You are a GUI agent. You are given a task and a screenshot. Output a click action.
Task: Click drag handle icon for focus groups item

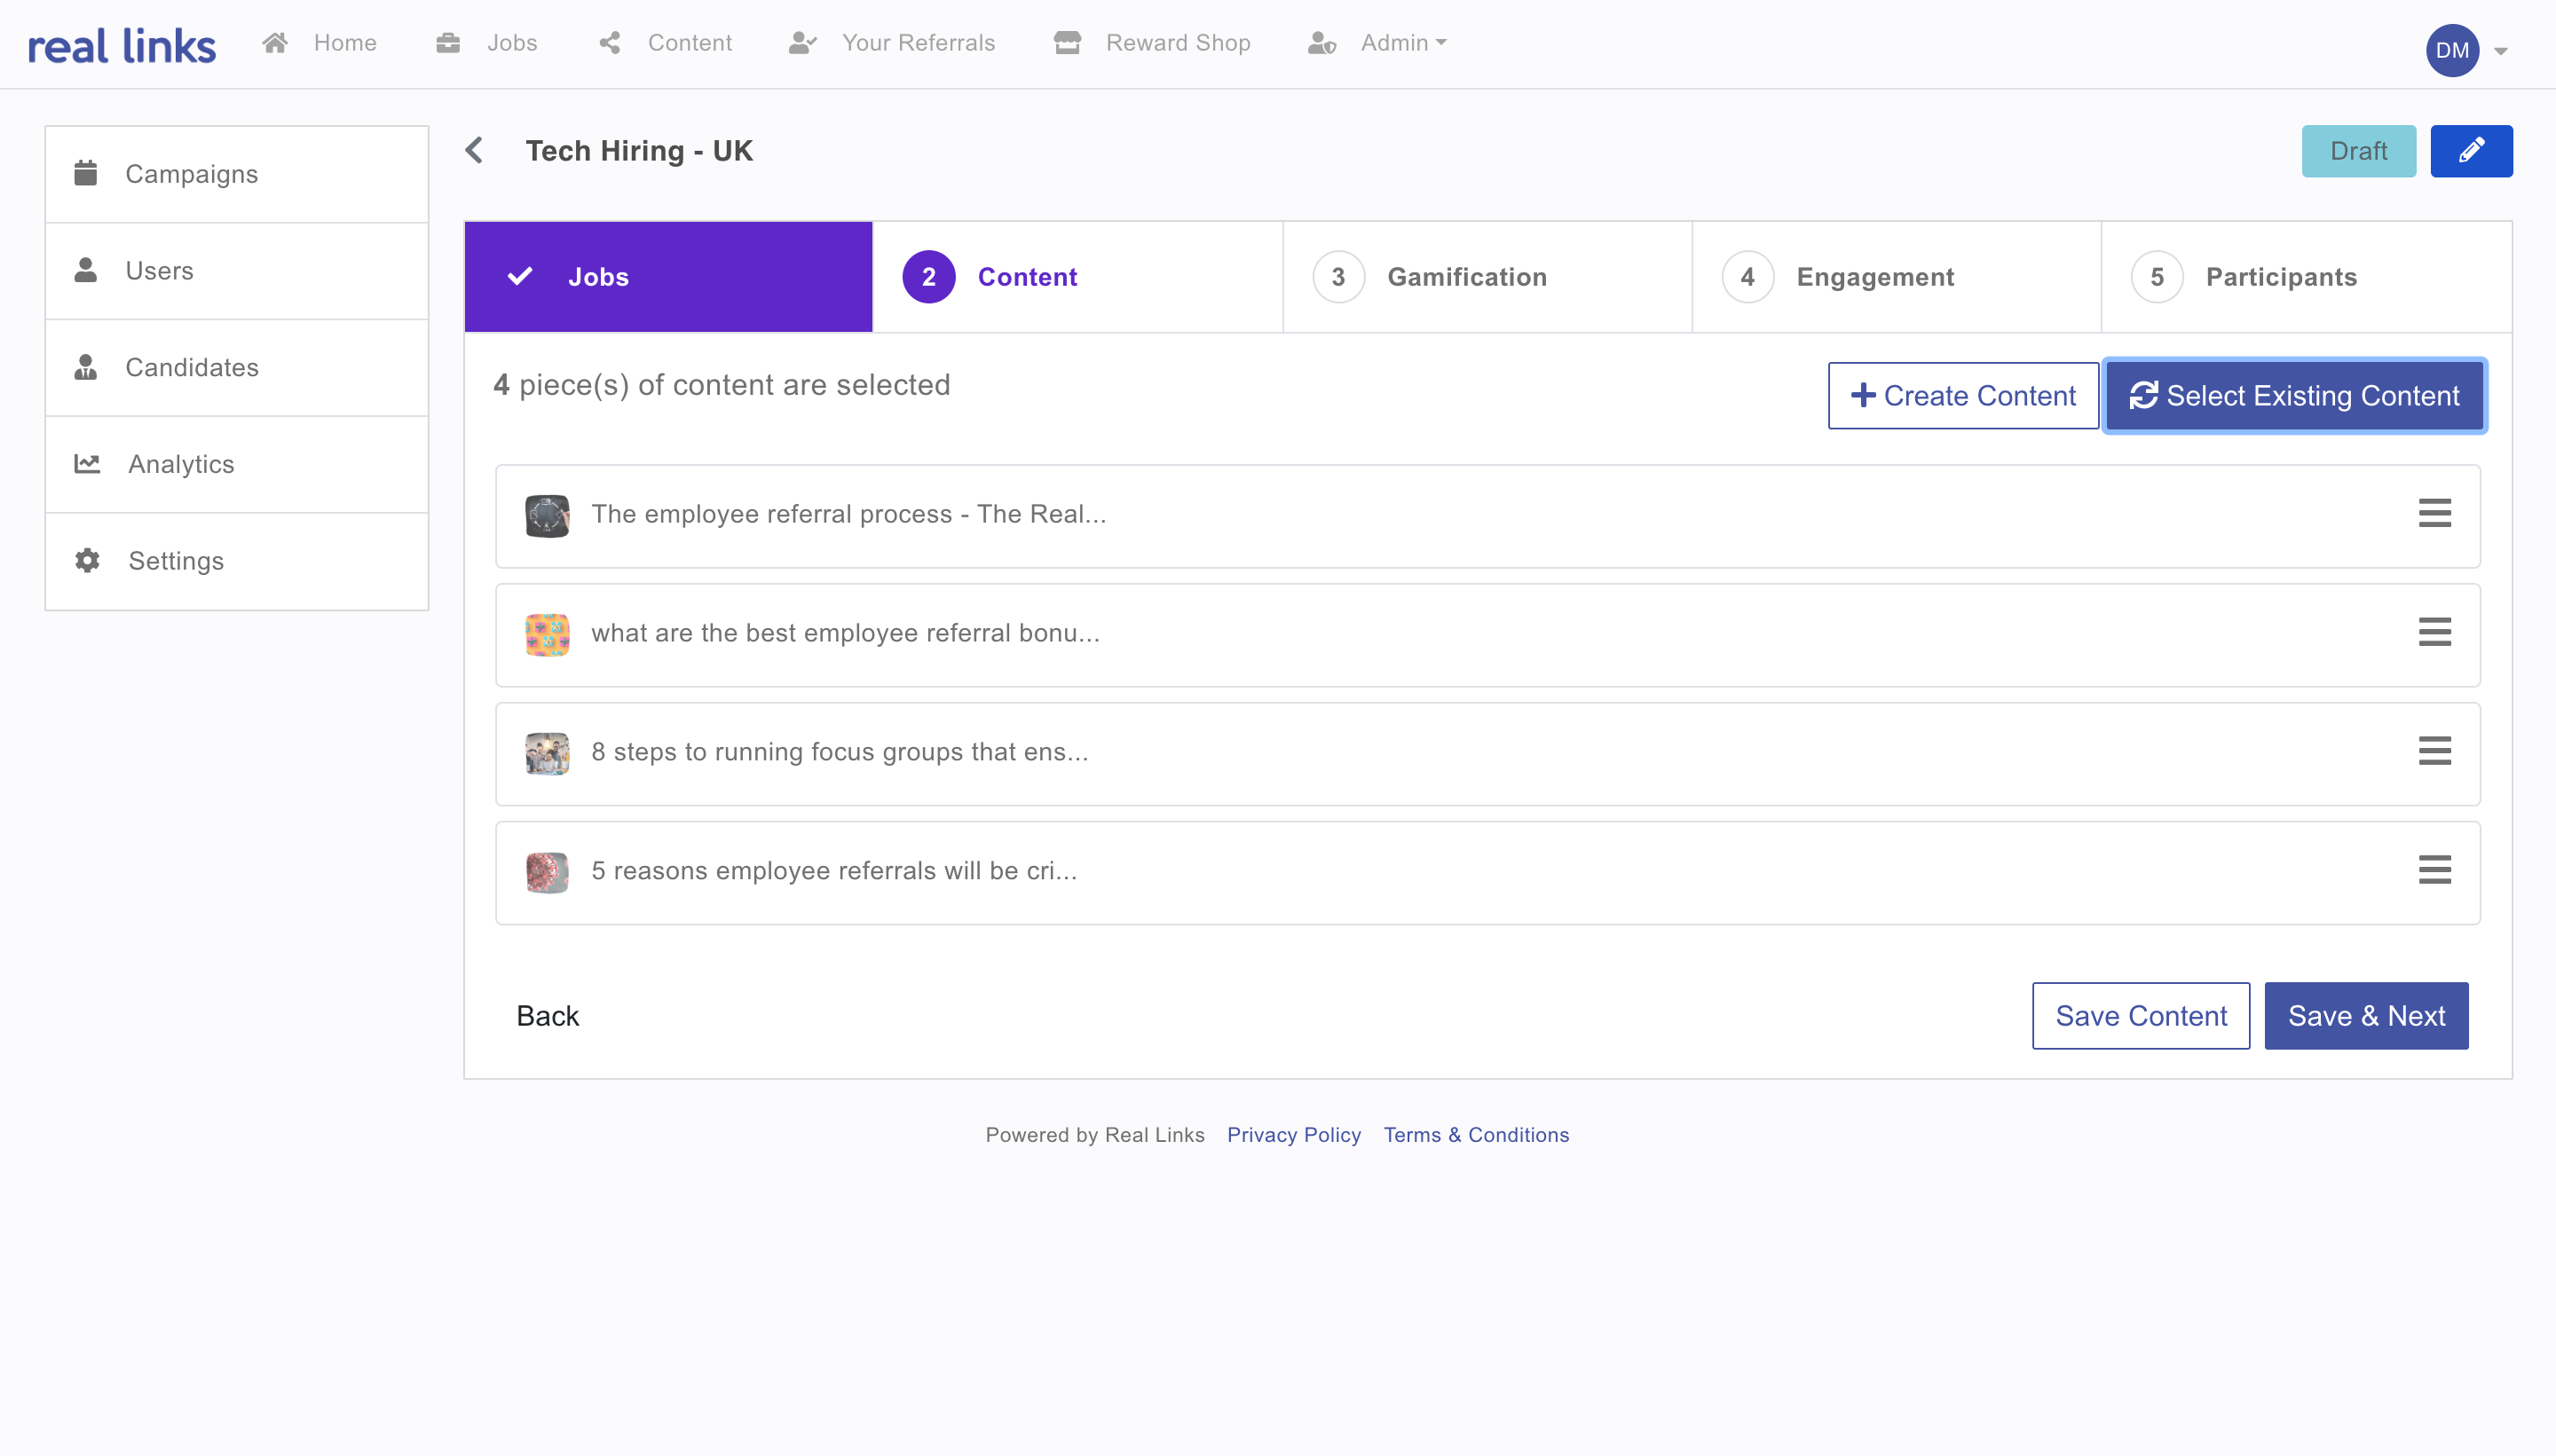2434,751
